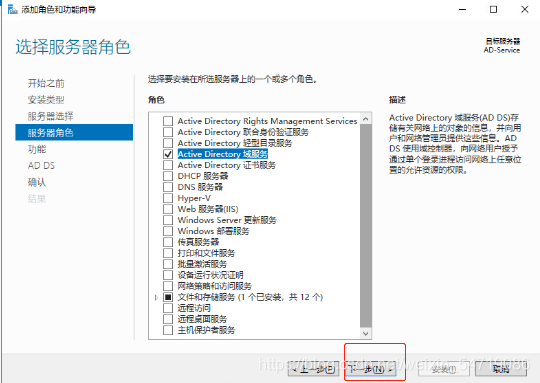Check Active Directory Rights Management Services
The image size is (540, 383).
tap(168, 121)
